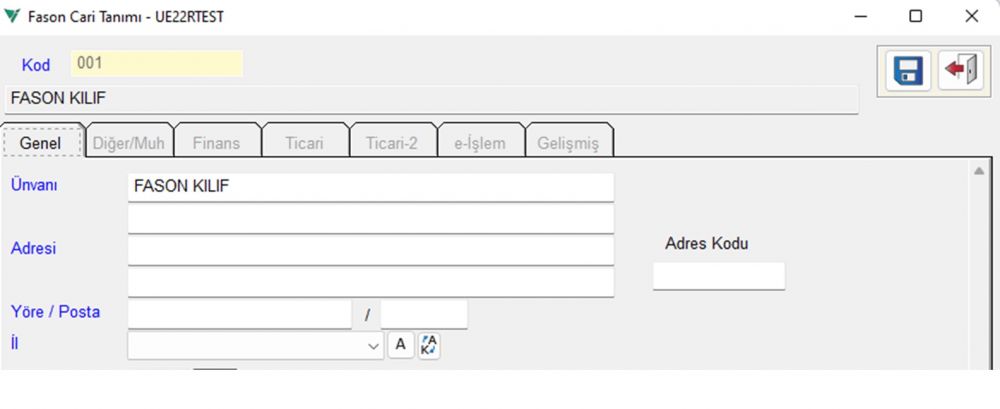Click the Posta code field after slash

point(424,314)
